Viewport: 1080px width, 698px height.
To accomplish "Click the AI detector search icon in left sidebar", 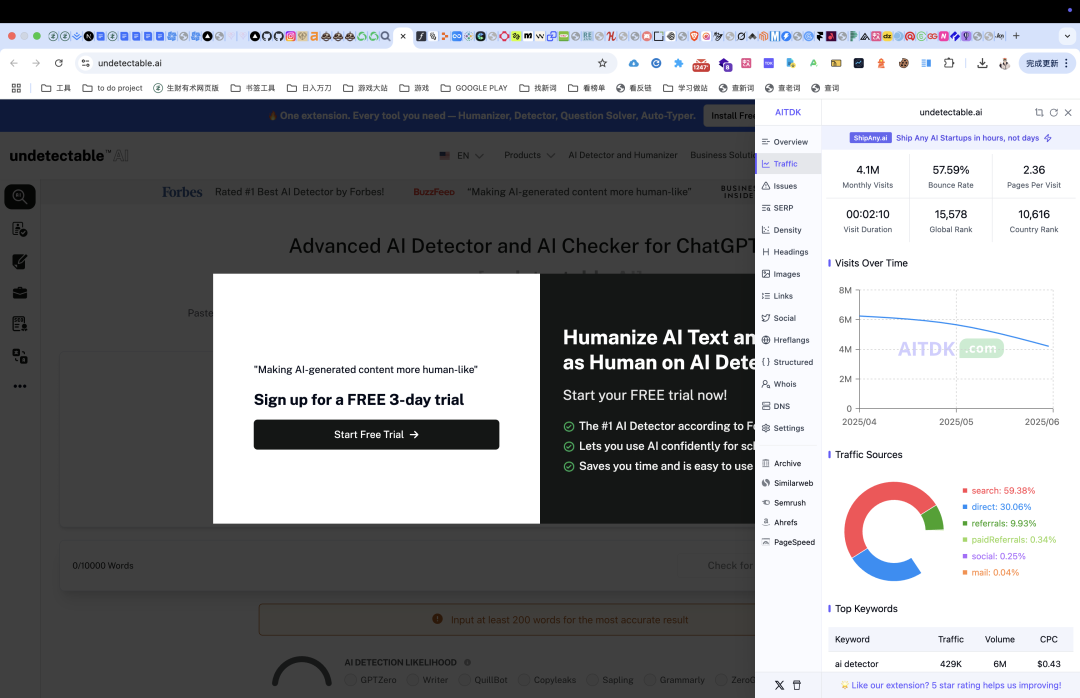I will (20, 197).
